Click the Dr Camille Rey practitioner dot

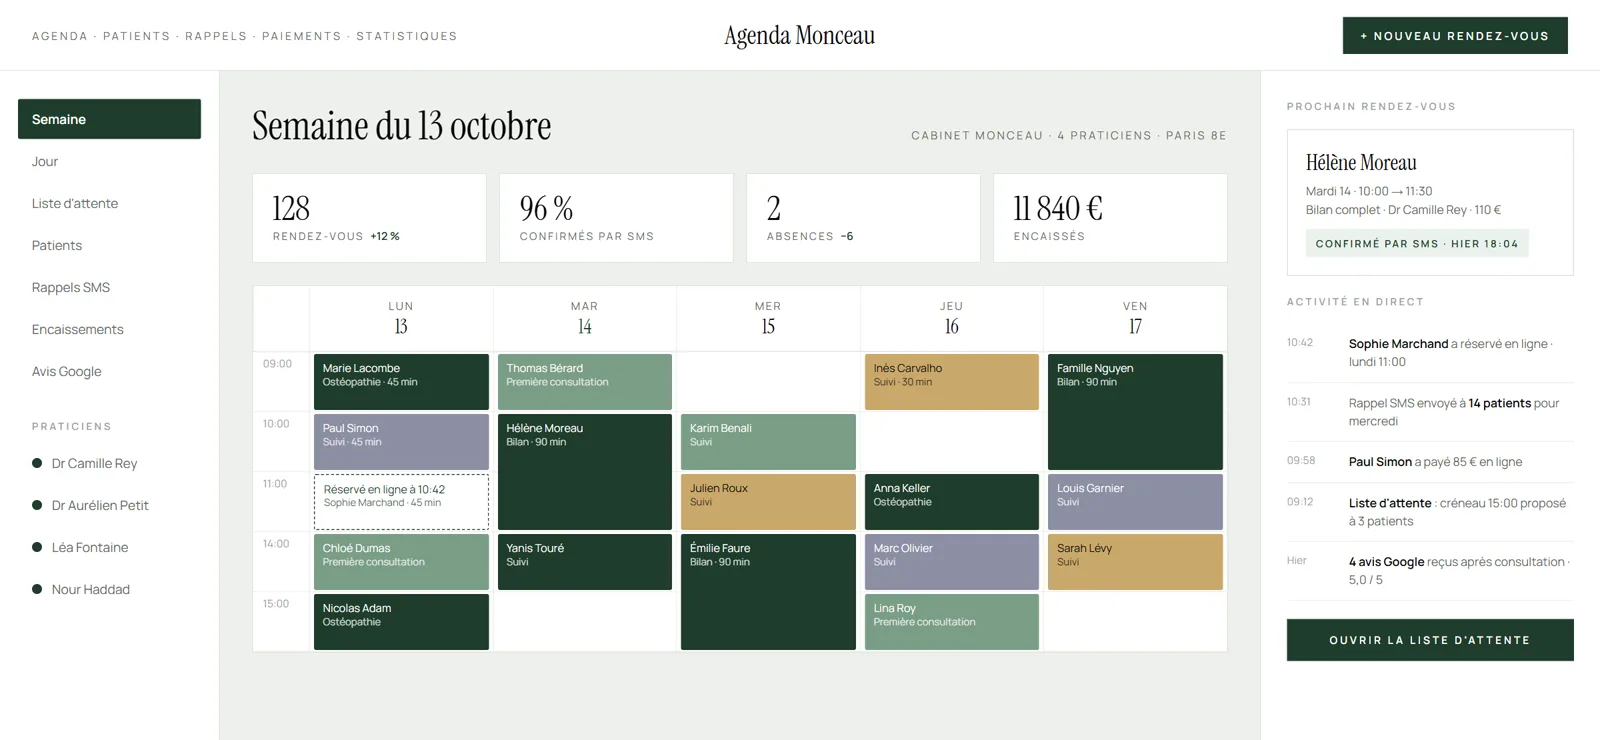(x=37, y=463)
